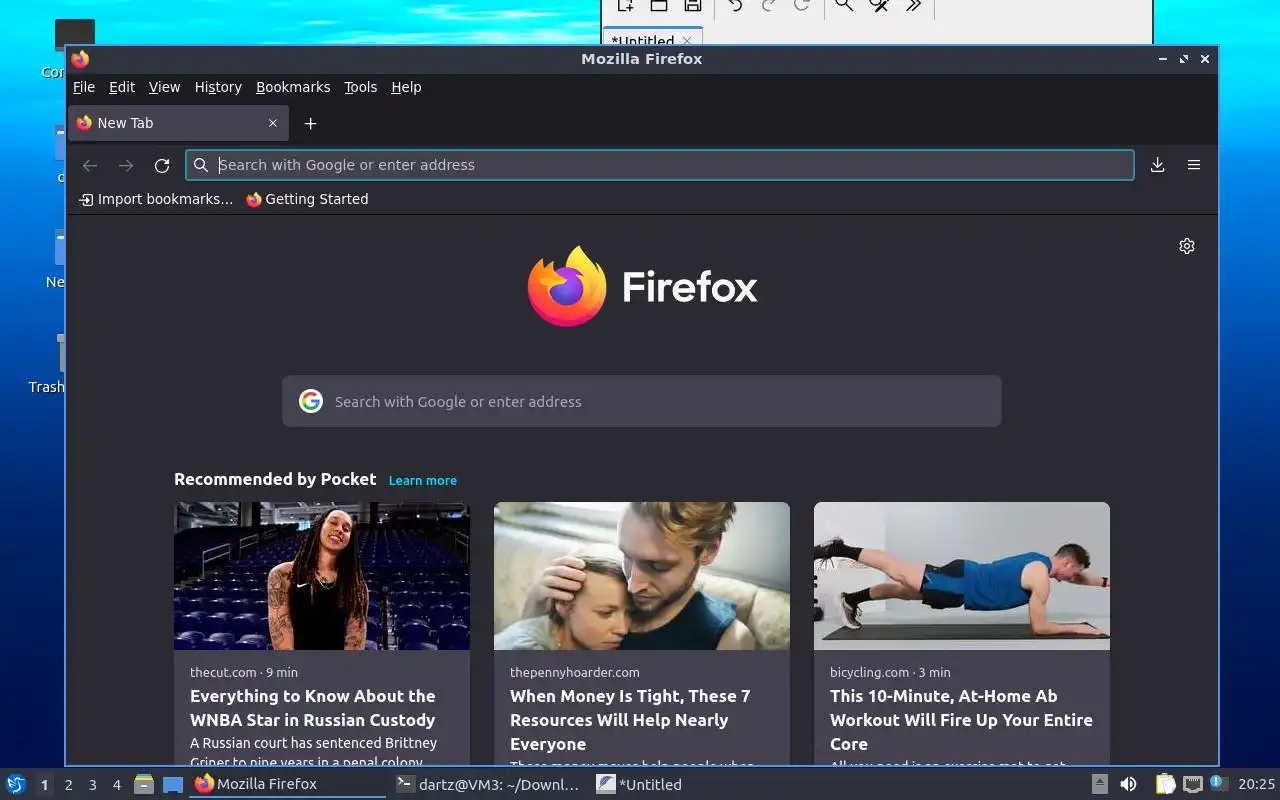1280x800 pixels.
Task: Click the update notification tray icon
Action: coord(1217,783)
